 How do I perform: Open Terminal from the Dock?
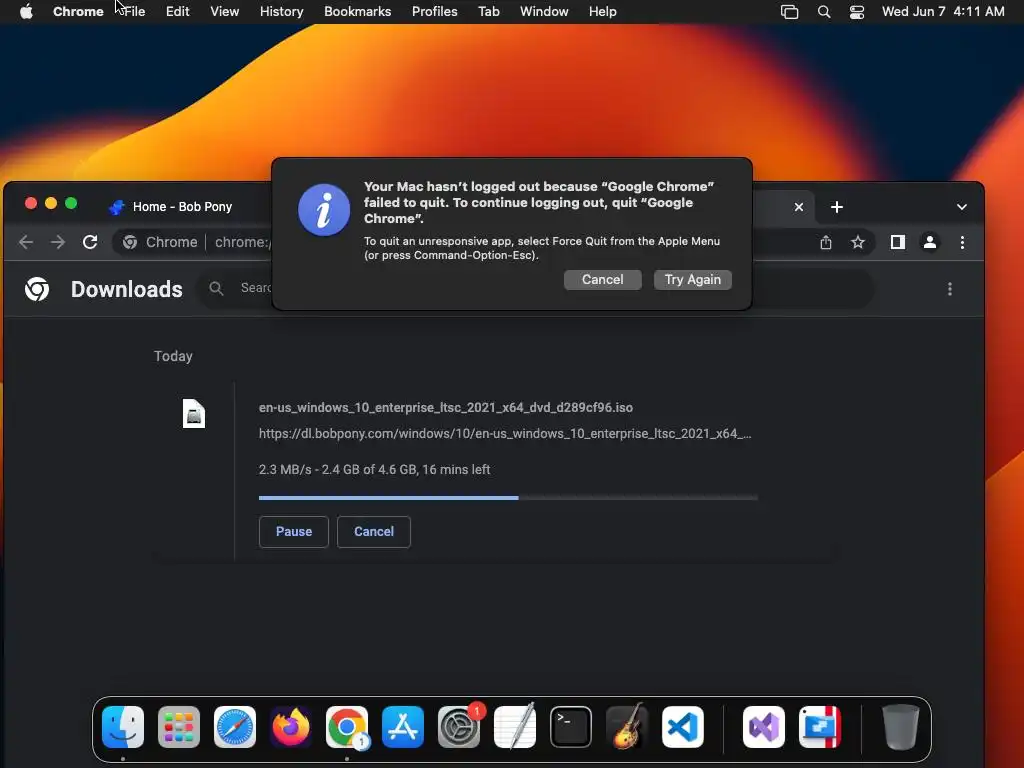[571, 727]
